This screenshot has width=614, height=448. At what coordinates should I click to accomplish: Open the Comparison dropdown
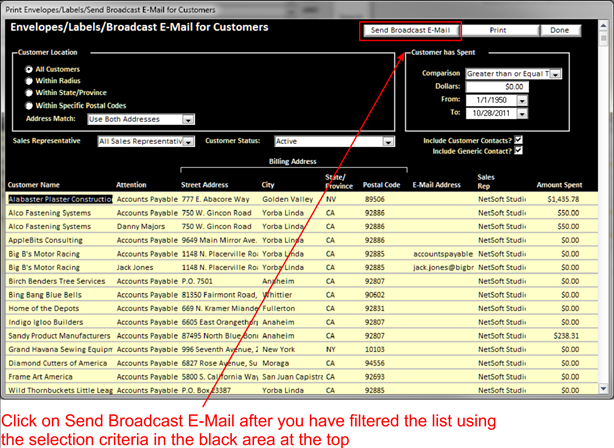click(556, 74)
